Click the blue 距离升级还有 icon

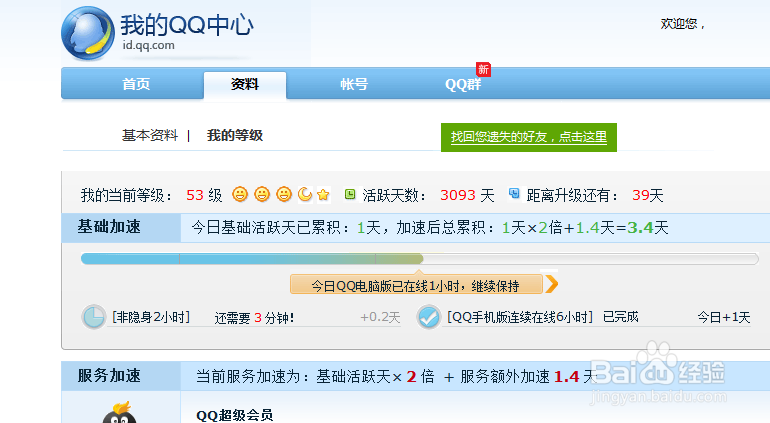click(514, 193)
